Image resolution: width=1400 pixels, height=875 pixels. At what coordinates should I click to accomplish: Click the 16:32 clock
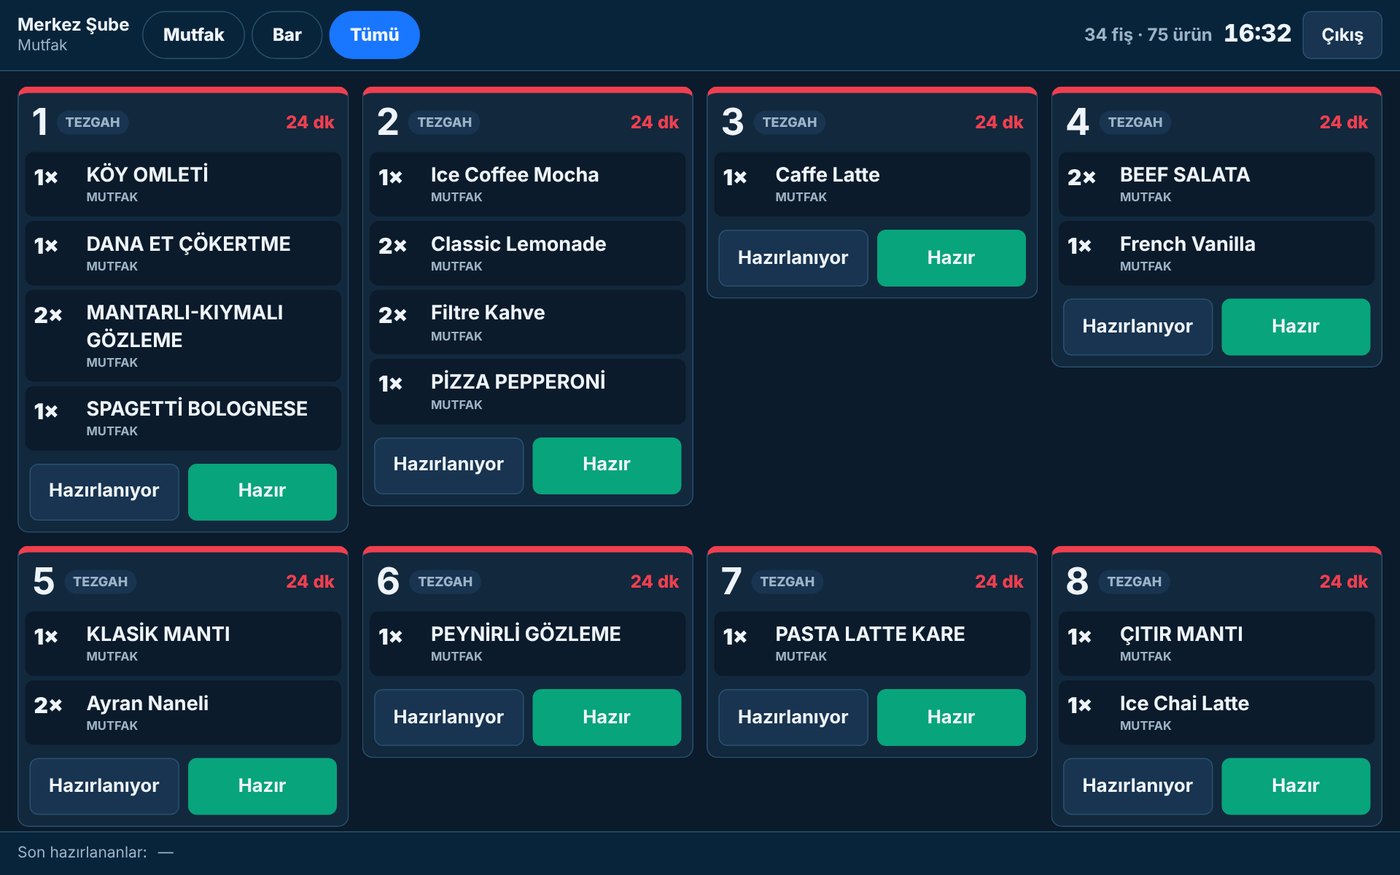click(1257, 34)
